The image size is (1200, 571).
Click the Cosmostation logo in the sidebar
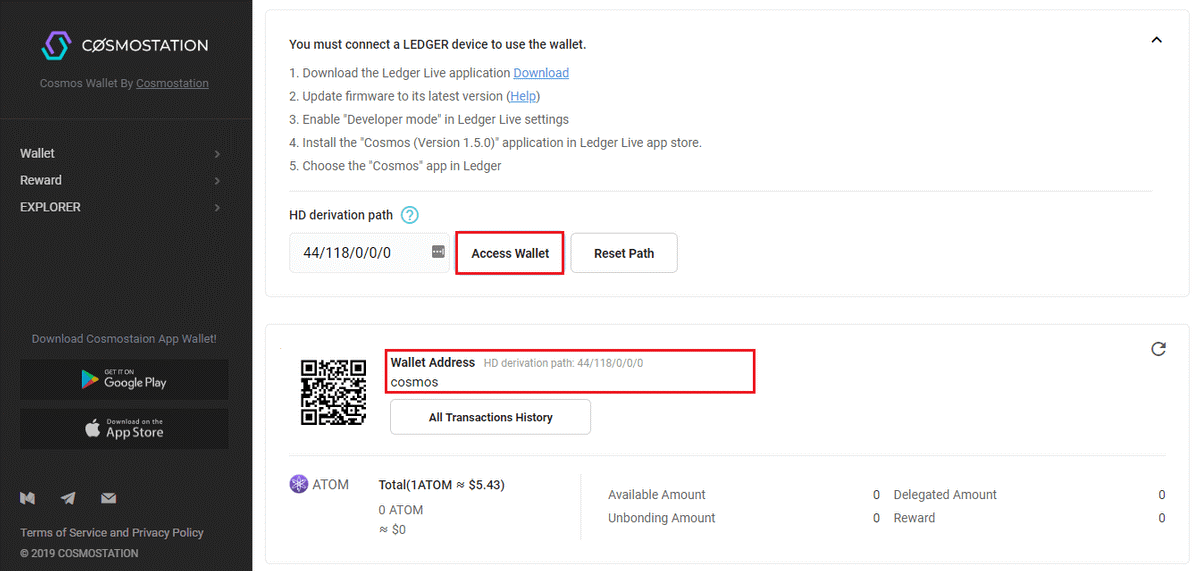click(124, 45)
